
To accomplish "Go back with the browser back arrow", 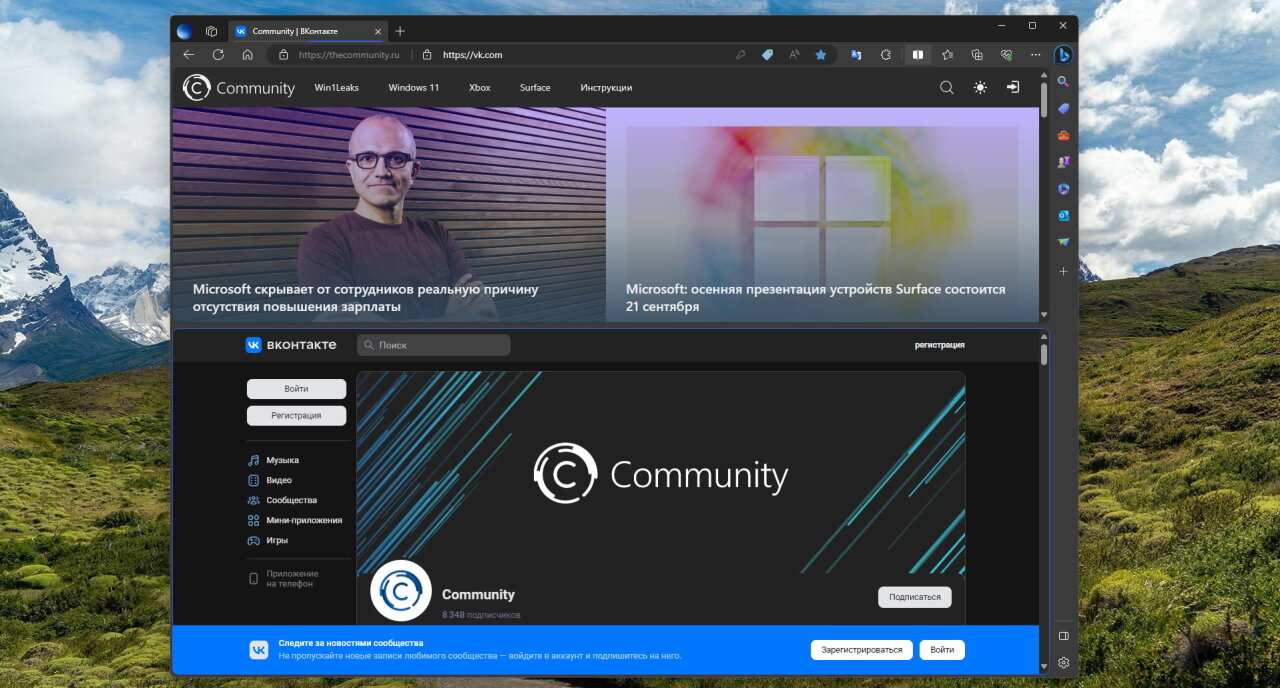I will (x=189, y=55).
